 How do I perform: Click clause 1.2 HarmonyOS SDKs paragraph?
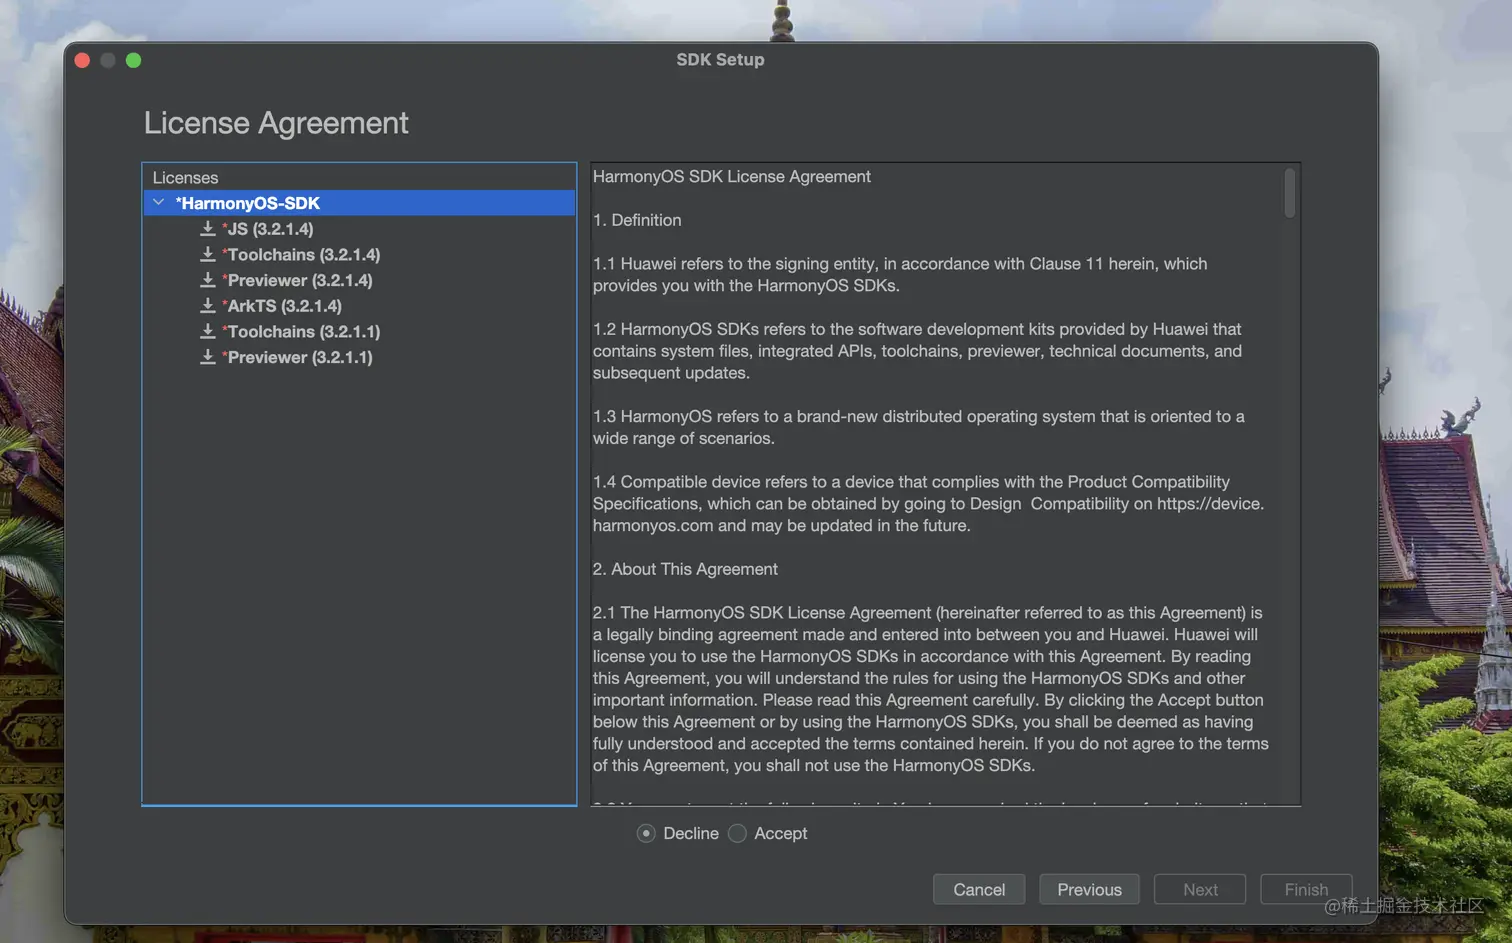coord(917,351)
